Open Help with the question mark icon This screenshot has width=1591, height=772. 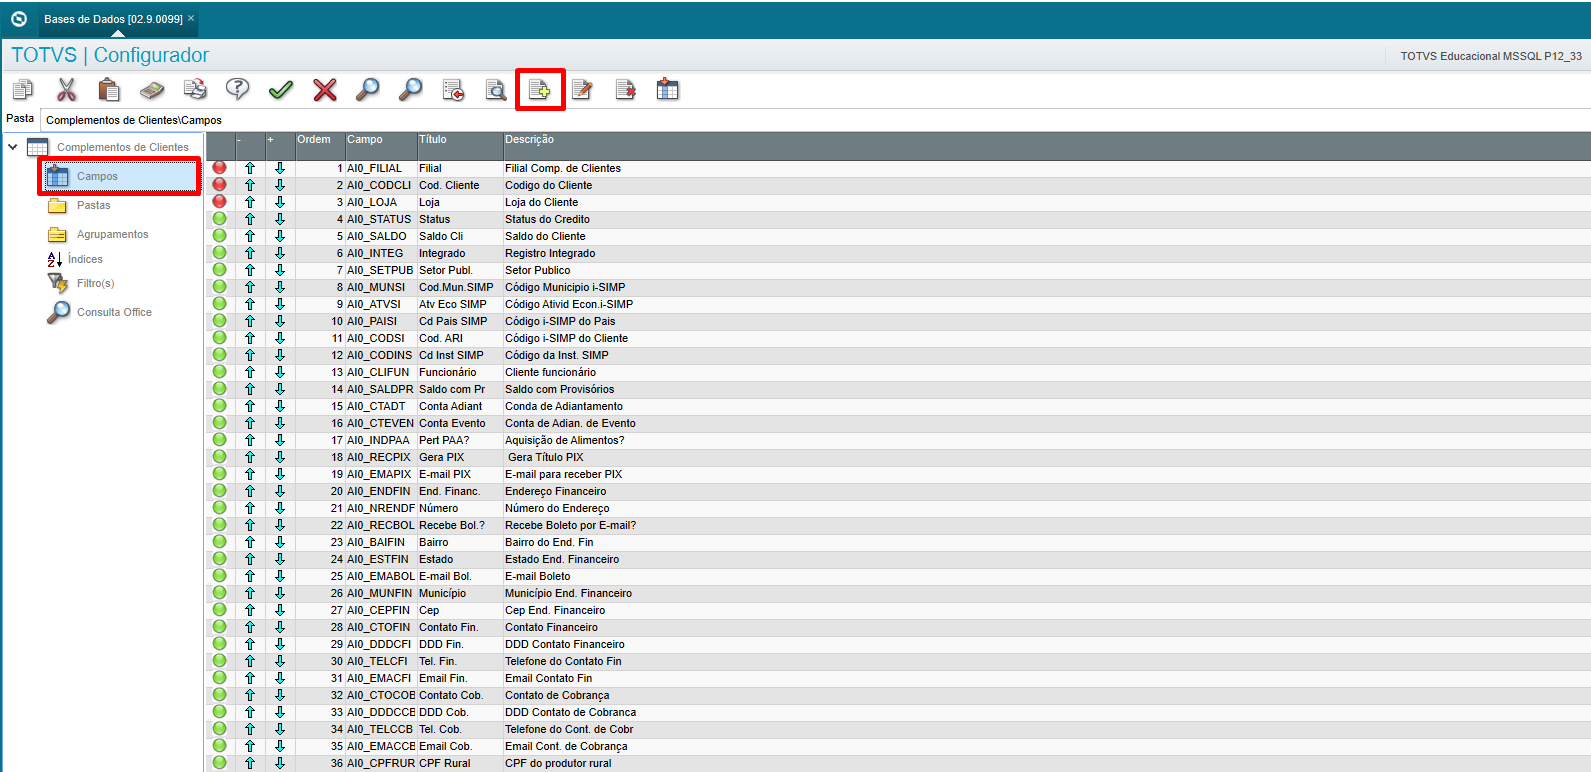[238, 90]
